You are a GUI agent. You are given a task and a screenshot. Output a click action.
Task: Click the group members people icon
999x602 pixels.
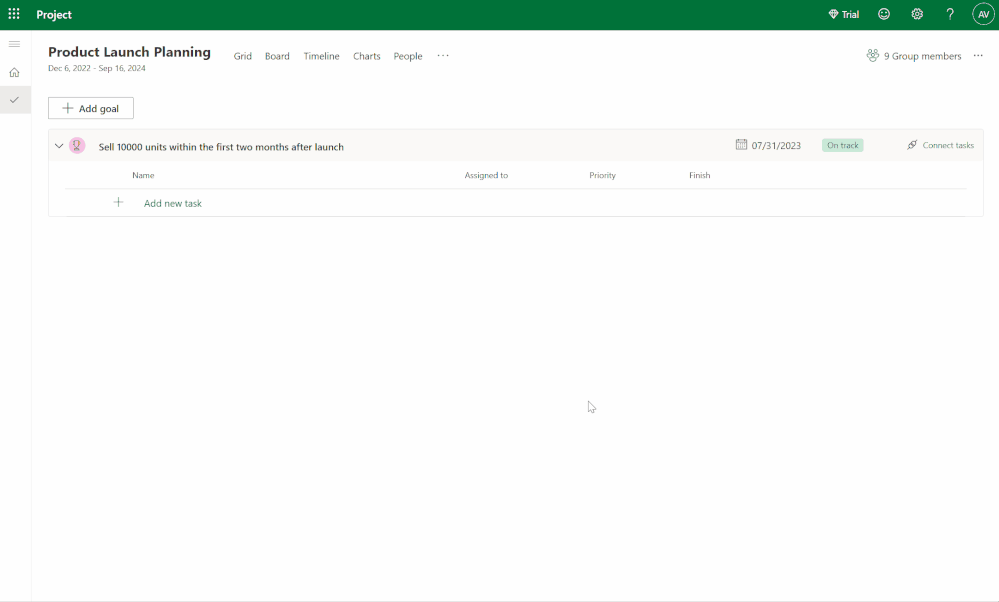click(x=872, y=55)
